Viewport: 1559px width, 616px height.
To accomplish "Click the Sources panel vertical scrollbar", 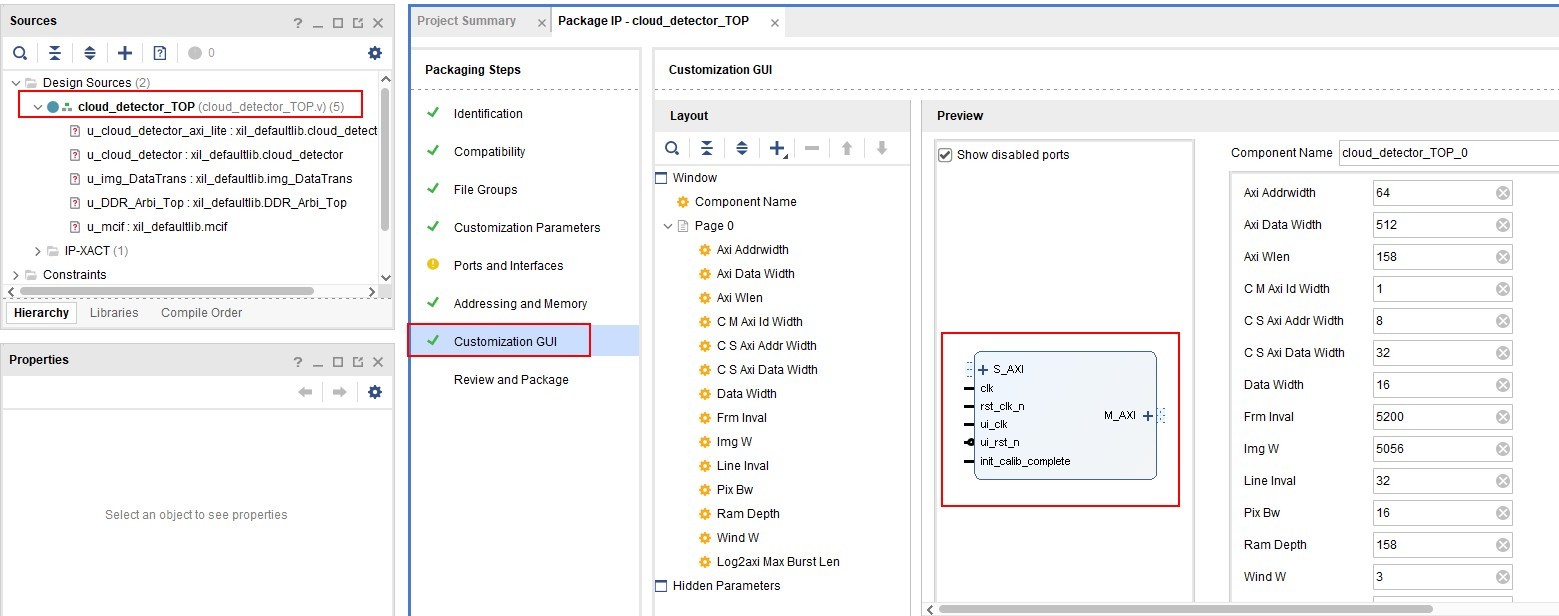I will (x=385, y=160).
